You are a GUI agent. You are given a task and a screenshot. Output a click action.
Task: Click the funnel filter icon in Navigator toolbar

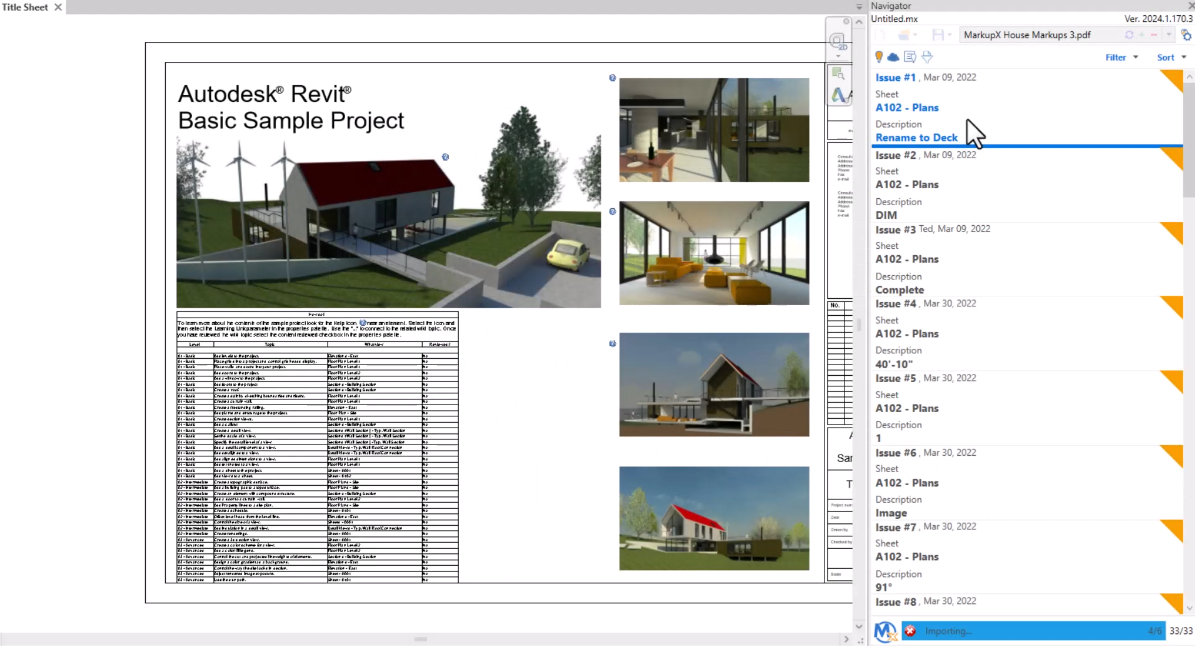927,57
